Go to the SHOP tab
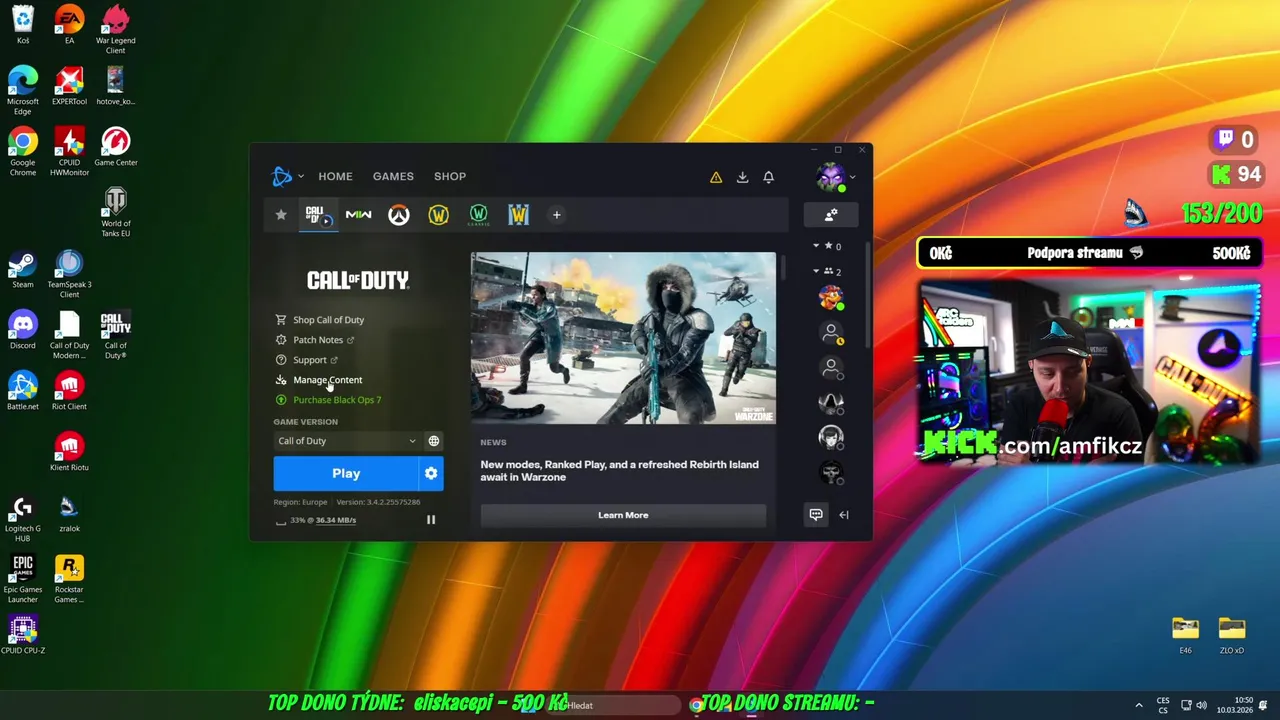 click(x=450, y=177)
